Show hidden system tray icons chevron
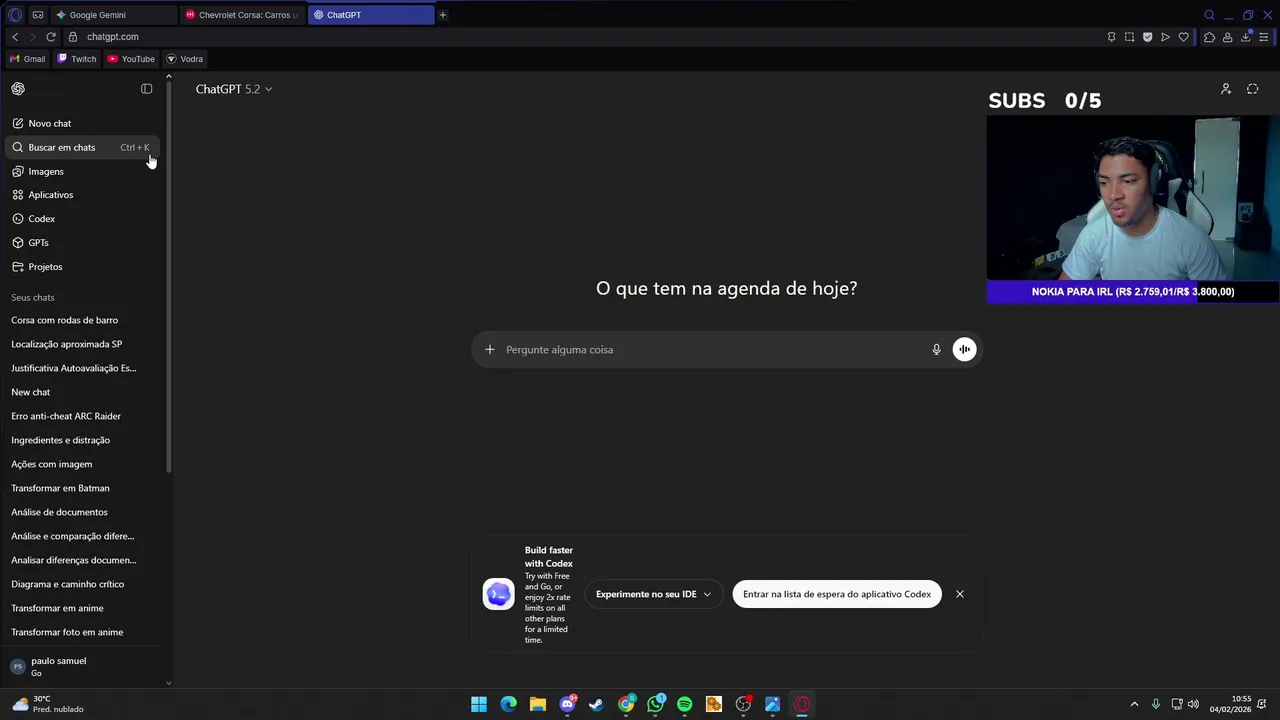The image size is (1280, 720). pos(1134,704)
